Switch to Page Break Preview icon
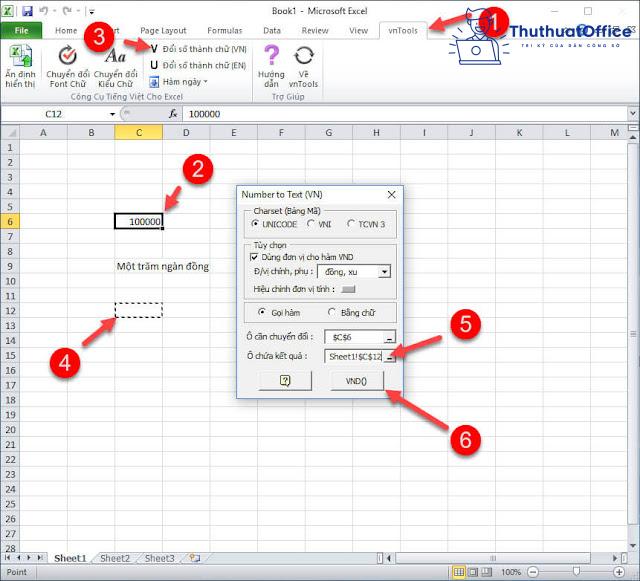This screenshot has height=581, width=640. [x=487, y=572]
